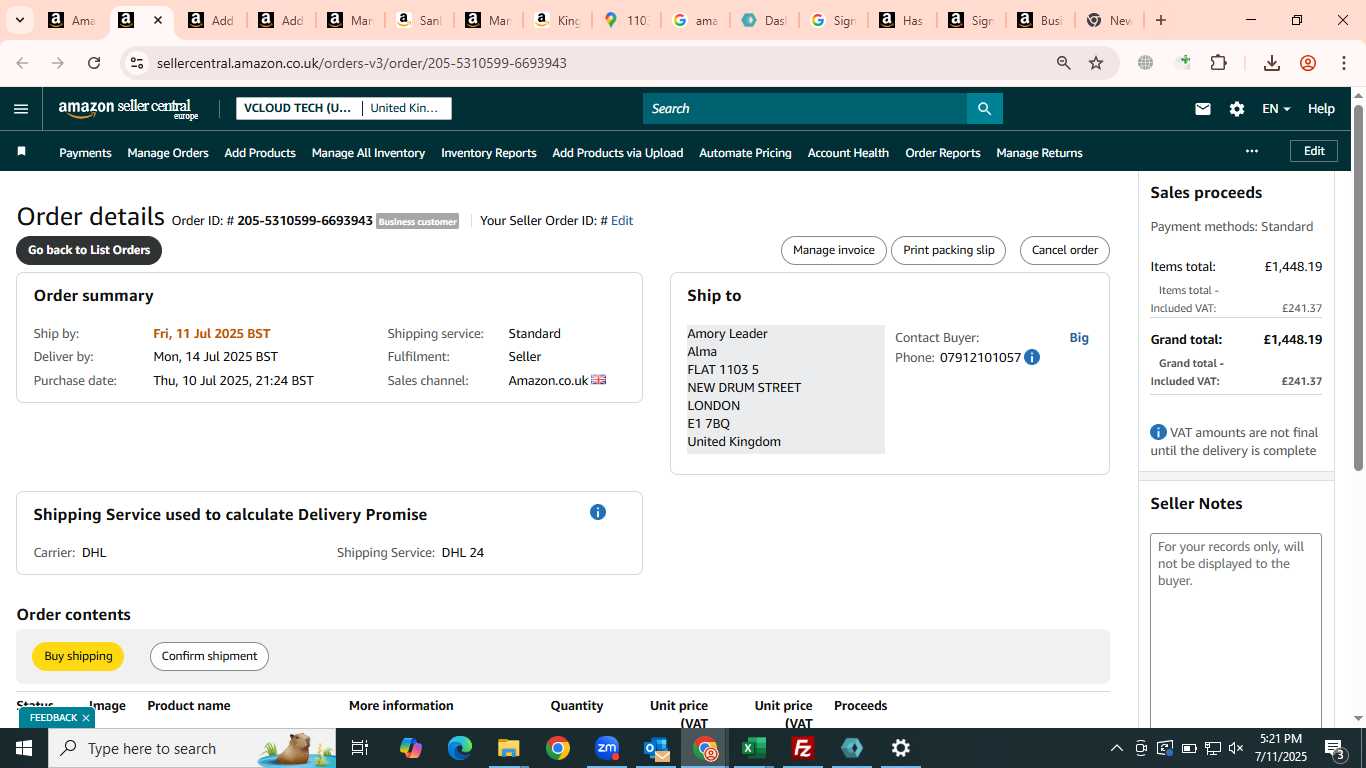Click the Delivery Promise info icon
1366x768 pixels.
pyautogui.click(x=598, y=512)
